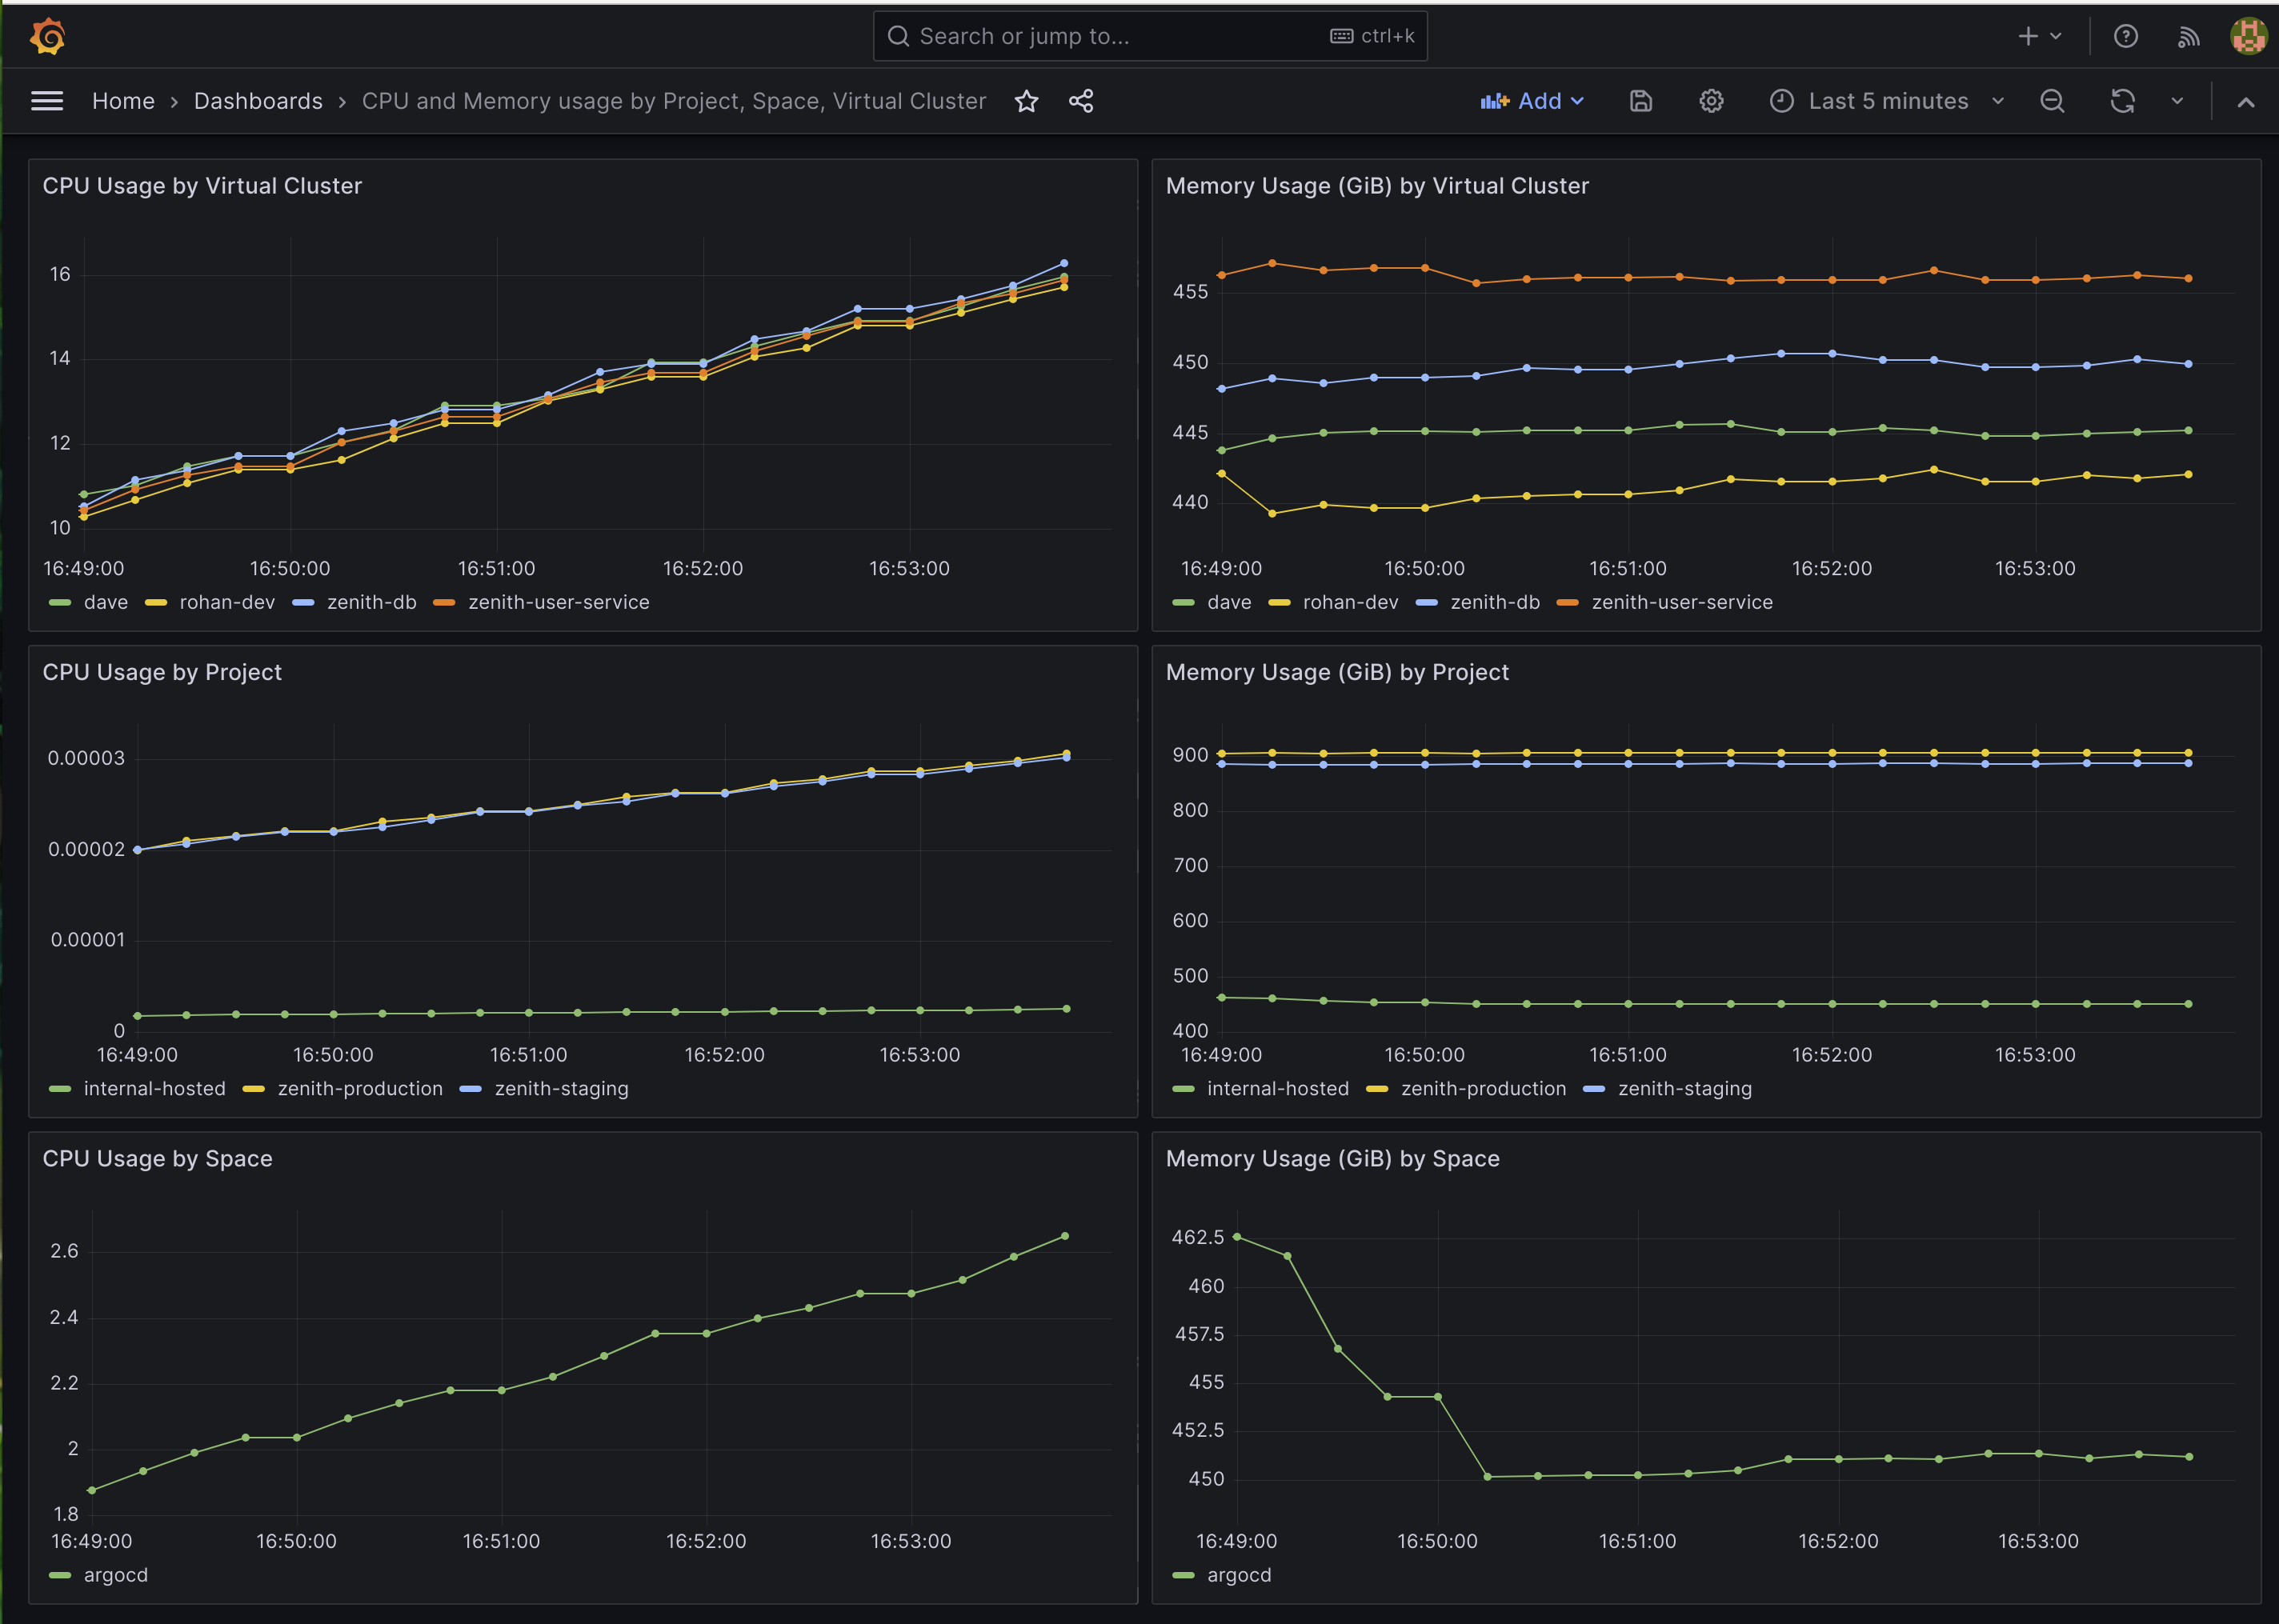
Task: Open dashboard settings gear
Action: pyautogui.click(x=1710, y=100)
